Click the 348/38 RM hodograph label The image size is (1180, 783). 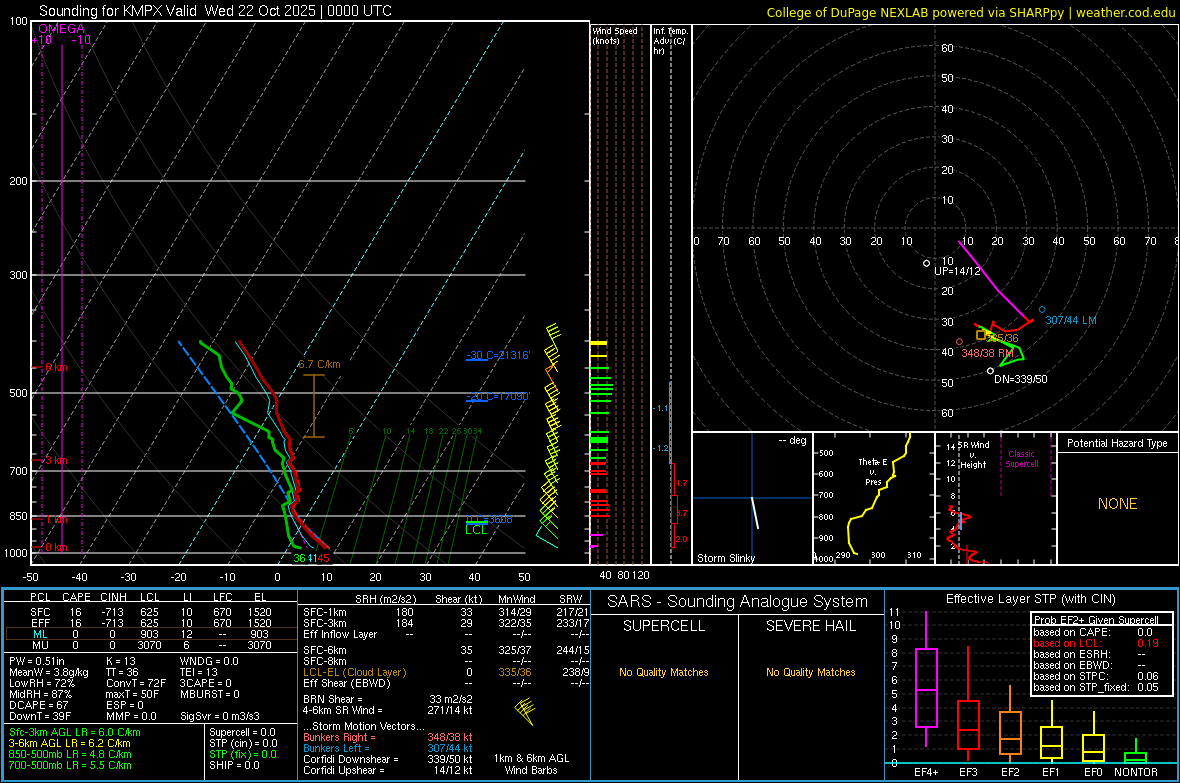pyautogui.click(x=987, y=352)
